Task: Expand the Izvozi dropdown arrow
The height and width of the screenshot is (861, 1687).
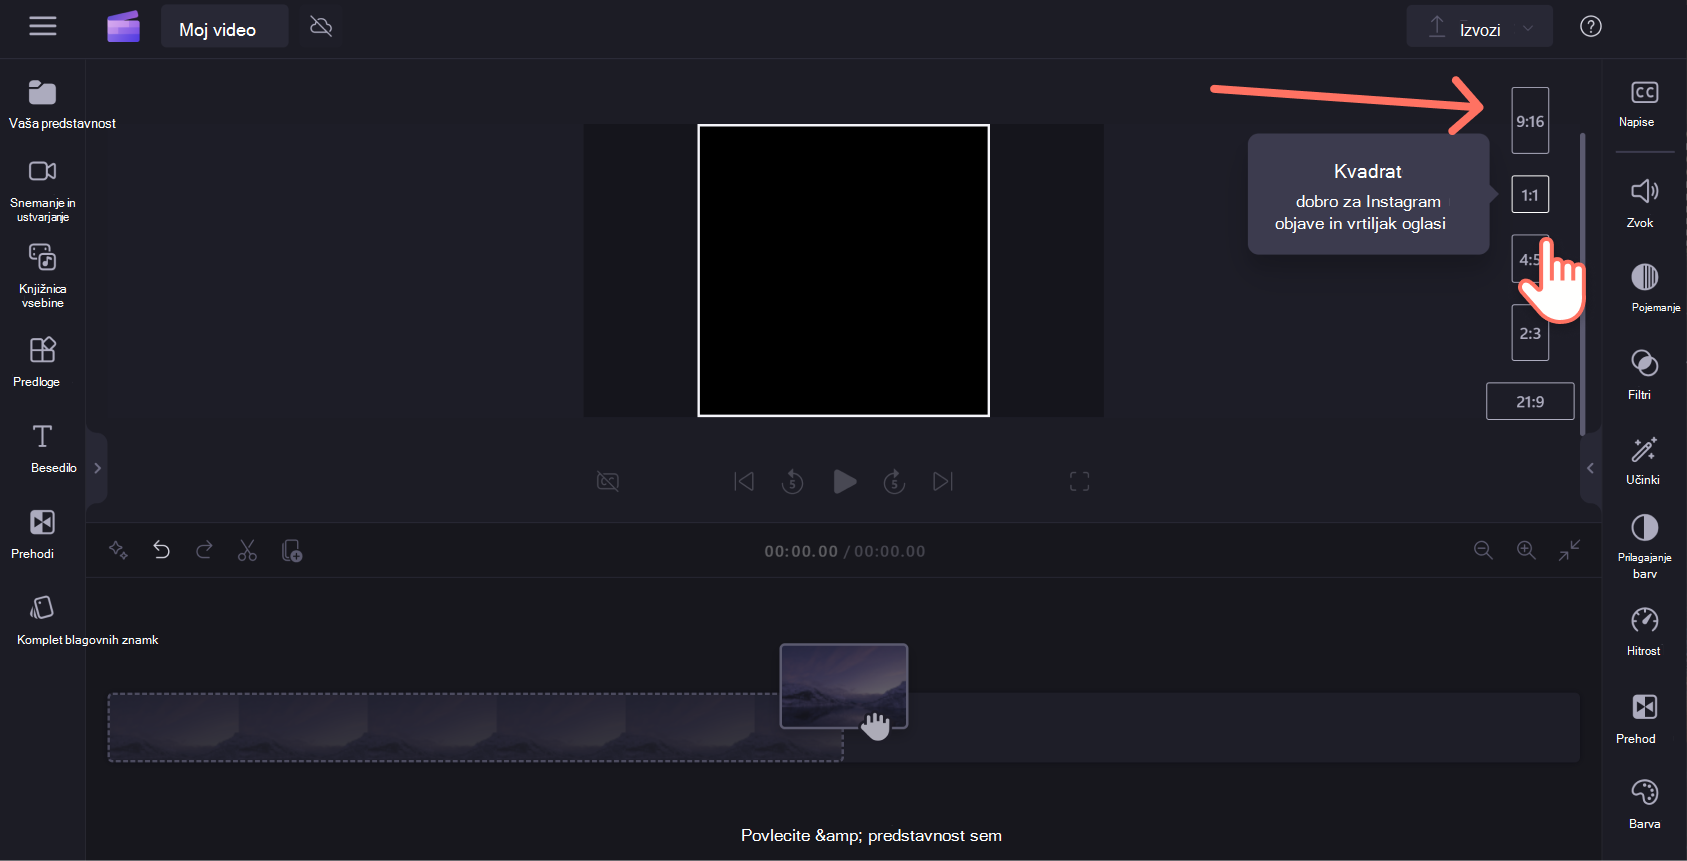Action: (x=1528, y=28)
